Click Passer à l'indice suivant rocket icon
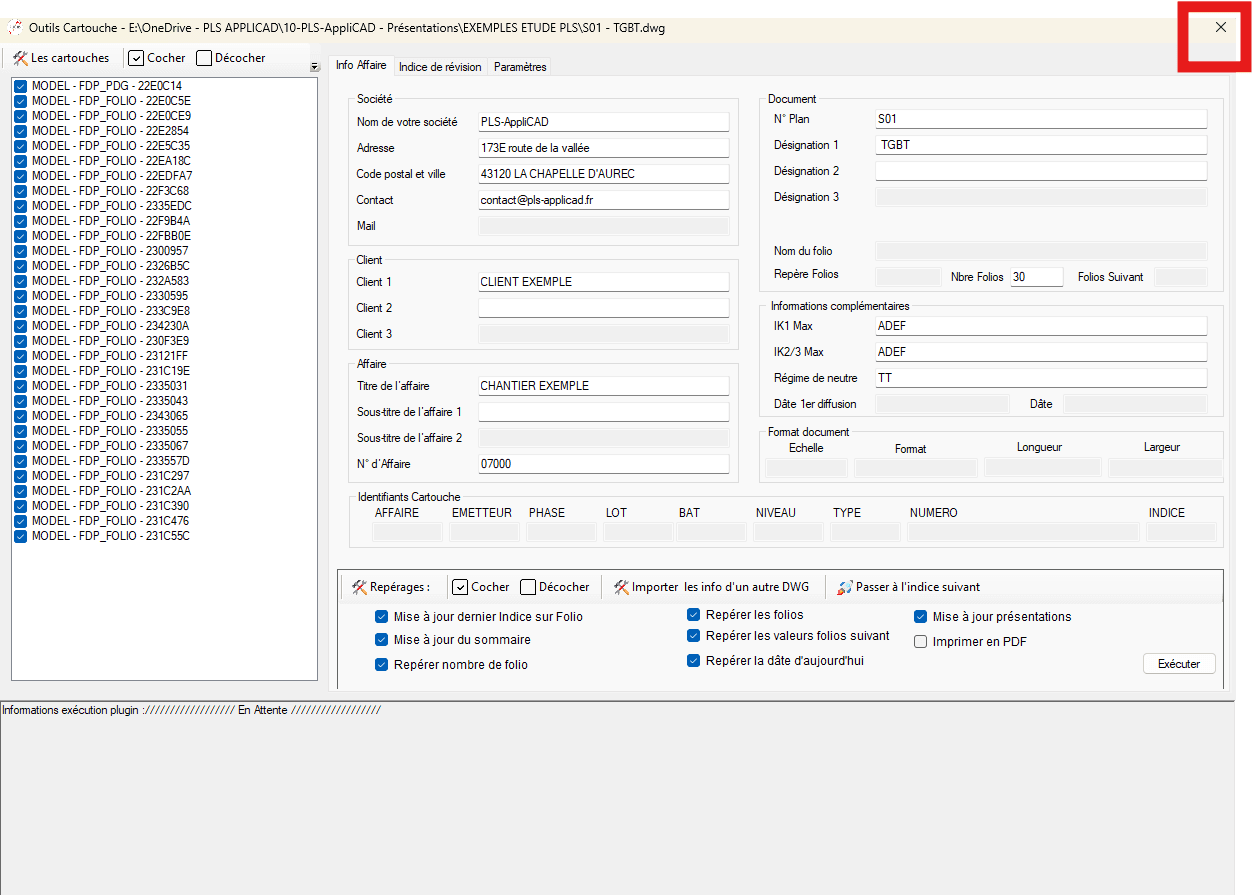Image resolution: width=1253 pixels, height=895 pixels. 845,587
